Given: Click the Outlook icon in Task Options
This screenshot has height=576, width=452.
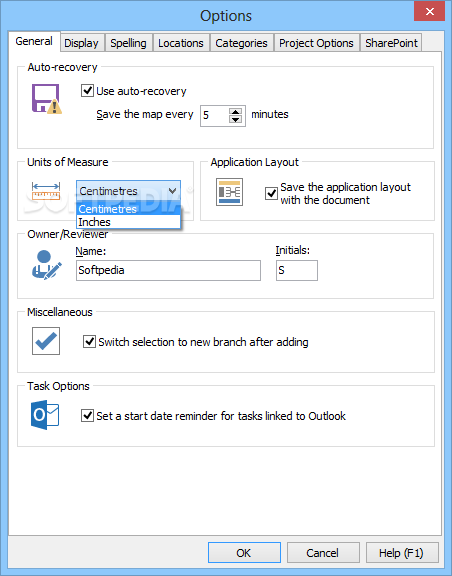Looking at the screenshot, I should pos(45,415).
